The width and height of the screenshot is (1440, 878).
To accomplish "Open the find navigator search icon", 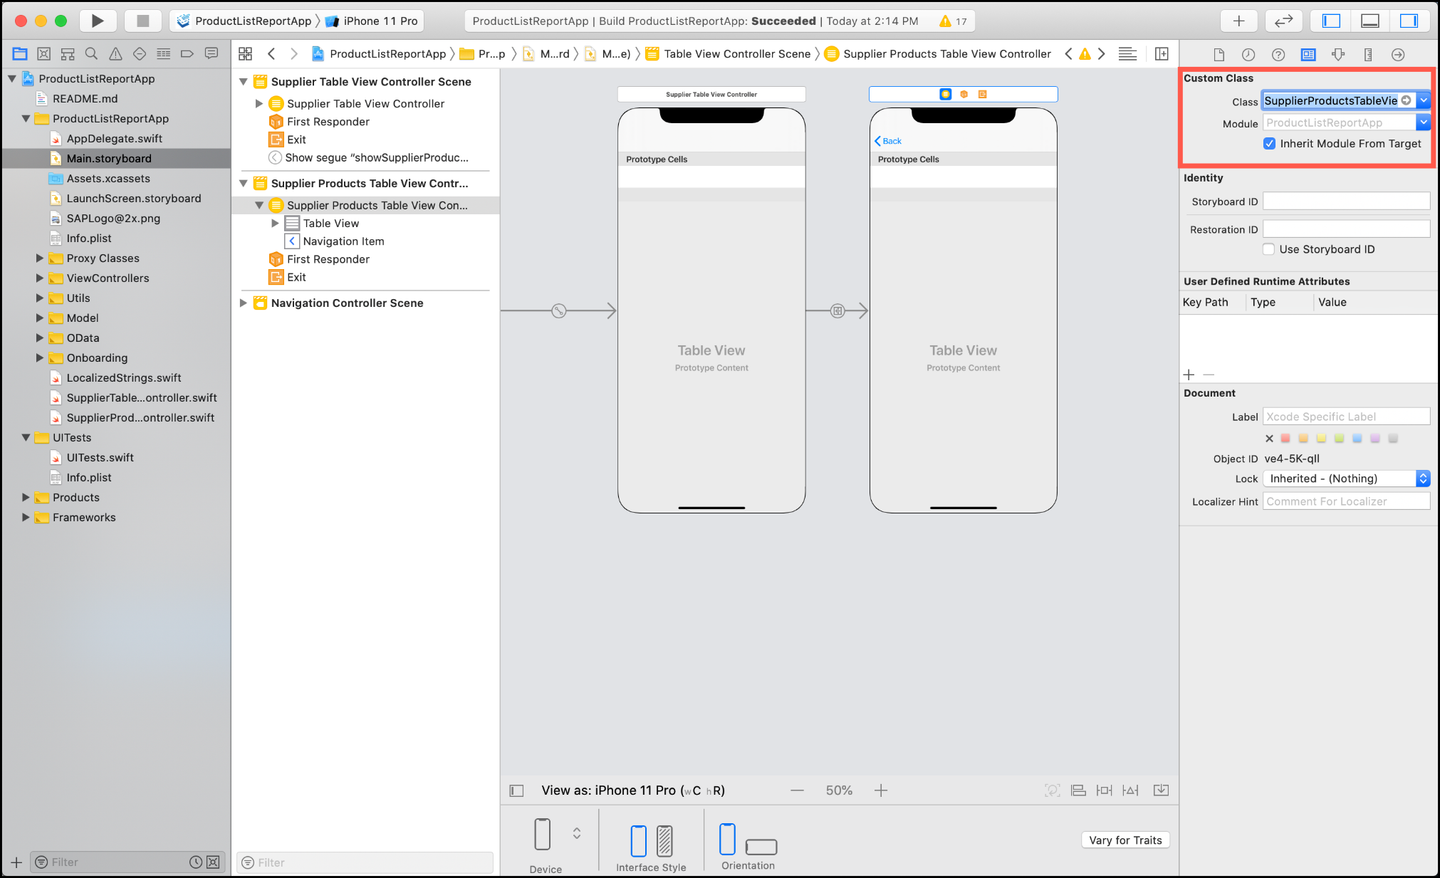I will [91, 54].
